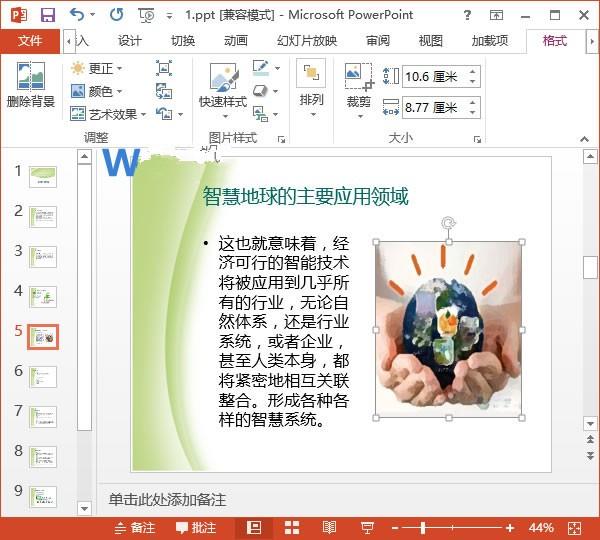This screenshot has width=600, height=540.
Task: Click the Save icon in quick access toolbar
Action: (x=48, y=15)
